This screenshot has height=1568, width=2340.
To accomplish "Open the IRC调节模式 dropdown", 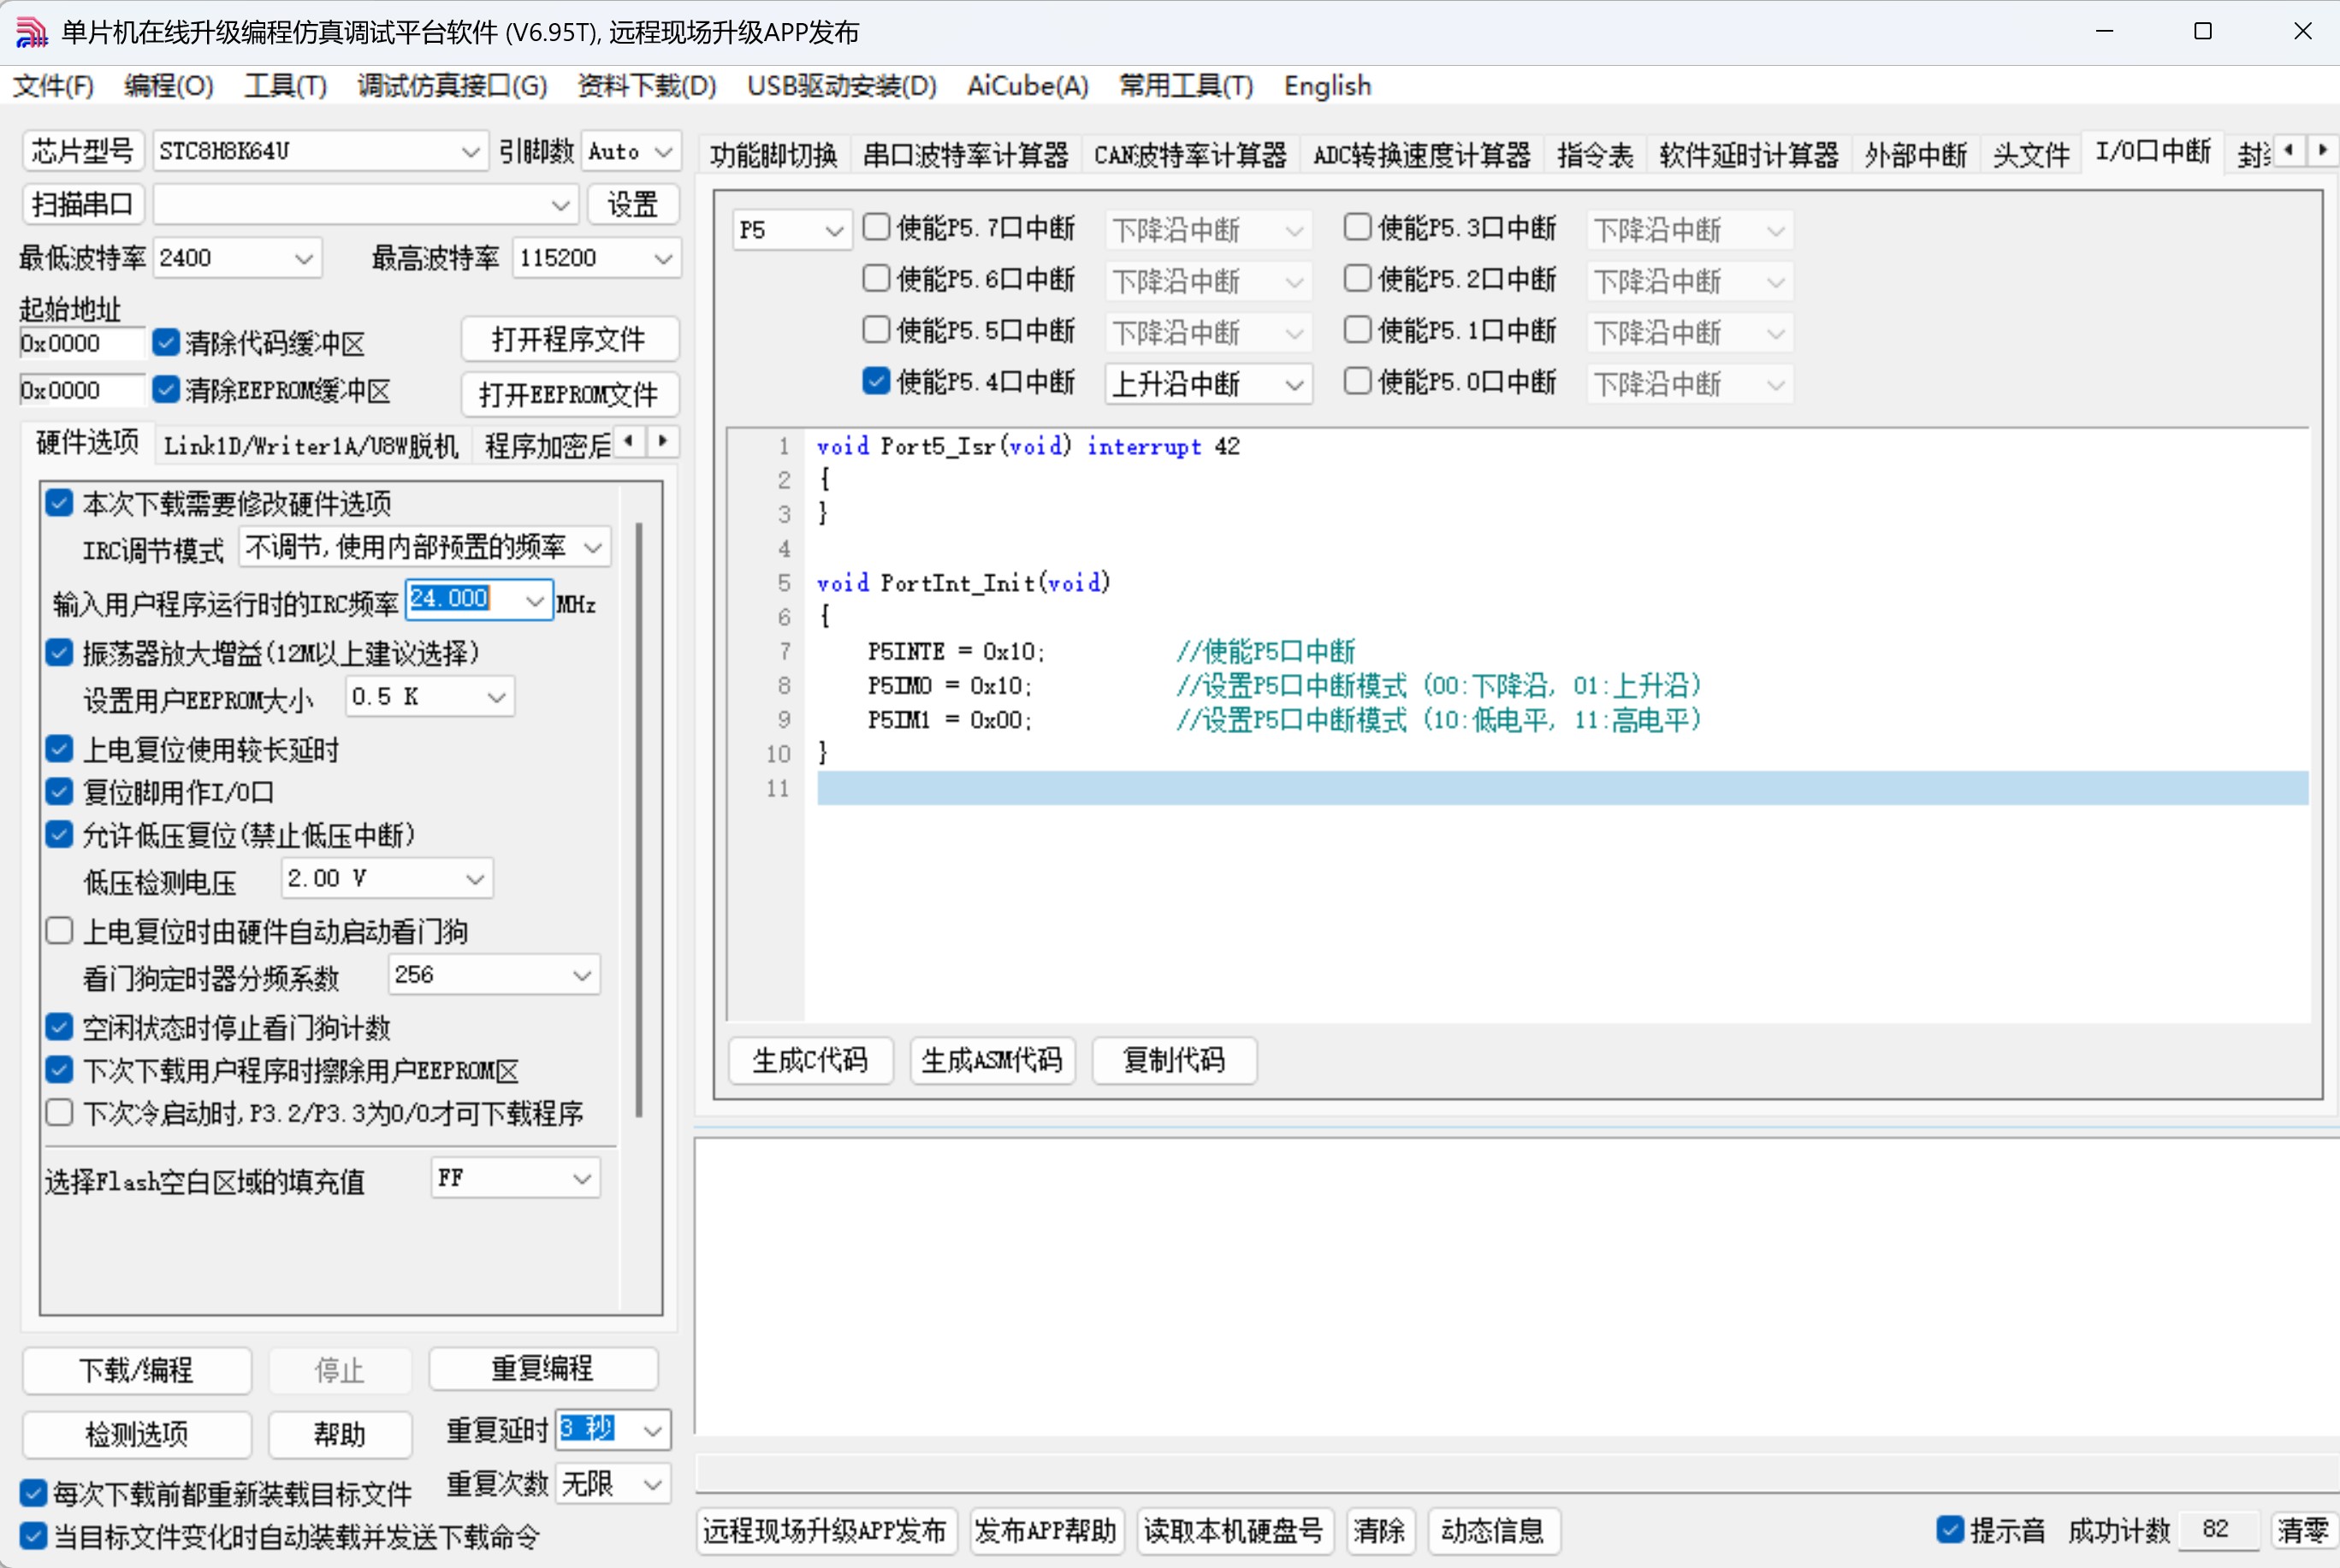I will pyautogui.click(x=425, y=547).
